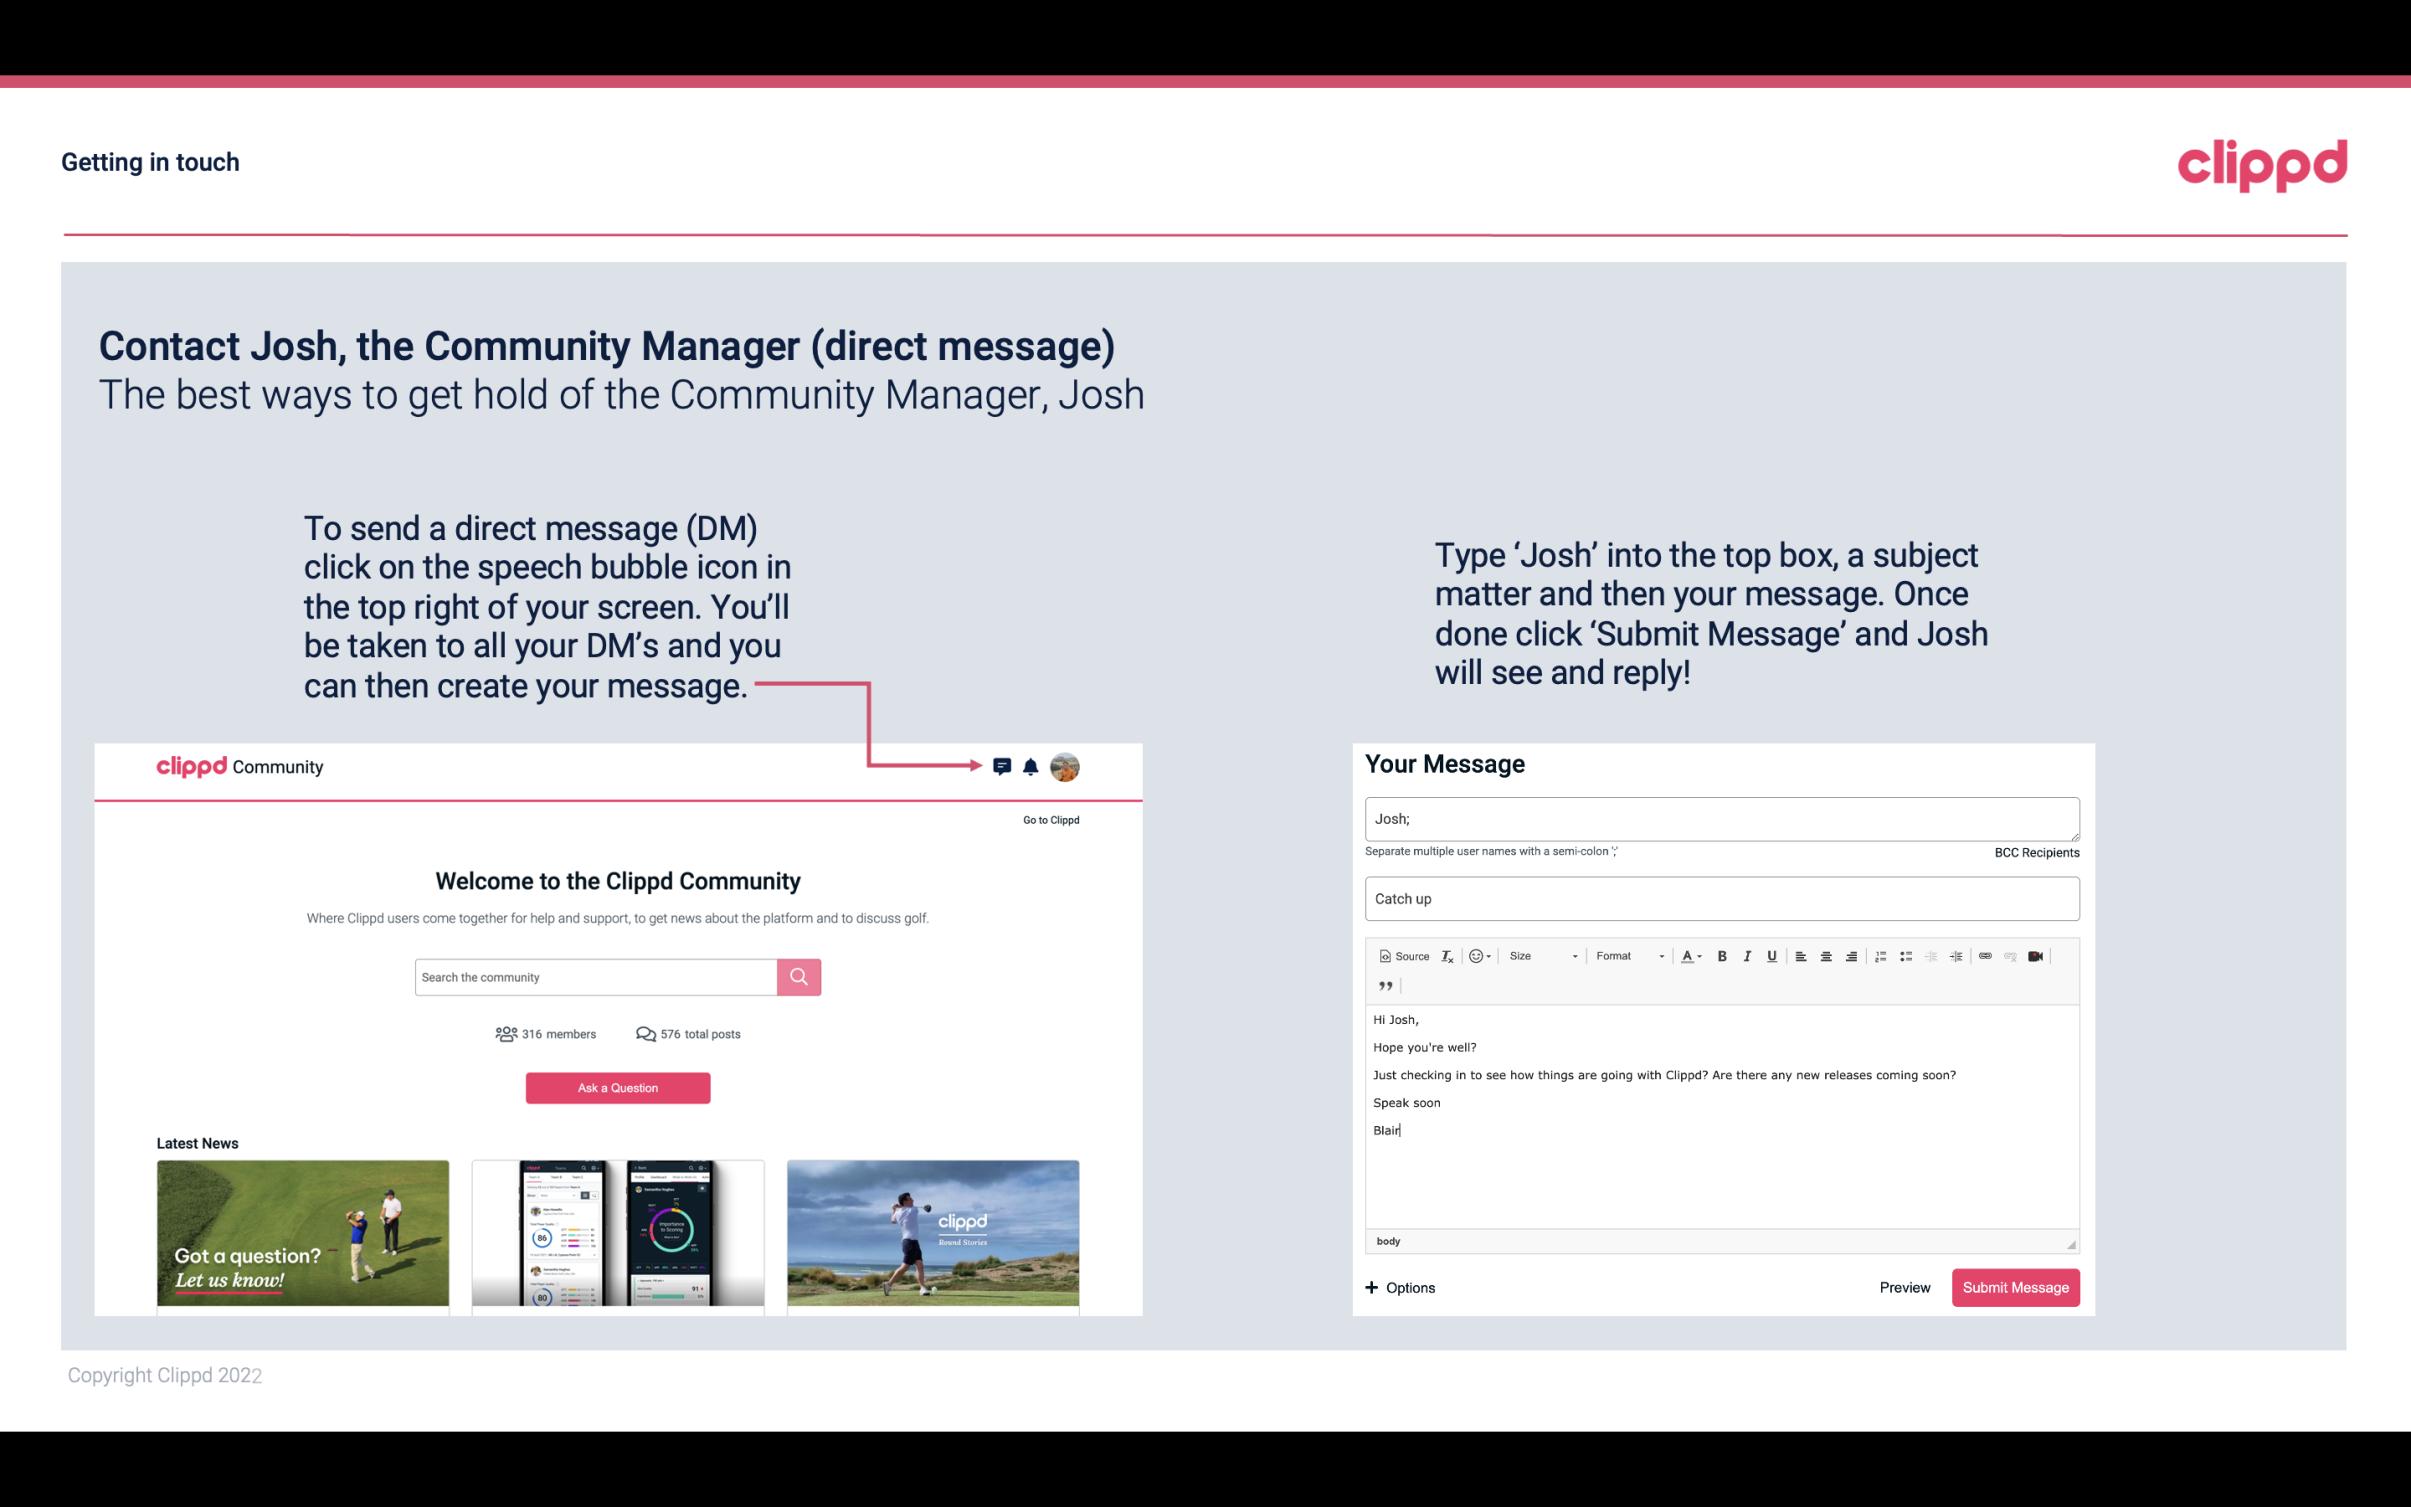Click the 'Go to Clippd' link
Screen dimensions: 2411x1507
[x=1047, y=819]
